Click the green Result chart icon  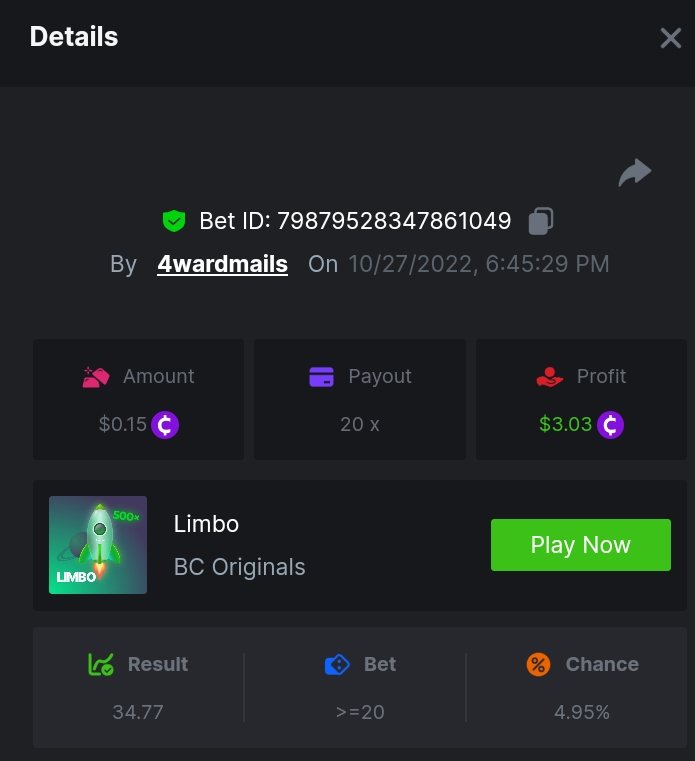(101, 664)
